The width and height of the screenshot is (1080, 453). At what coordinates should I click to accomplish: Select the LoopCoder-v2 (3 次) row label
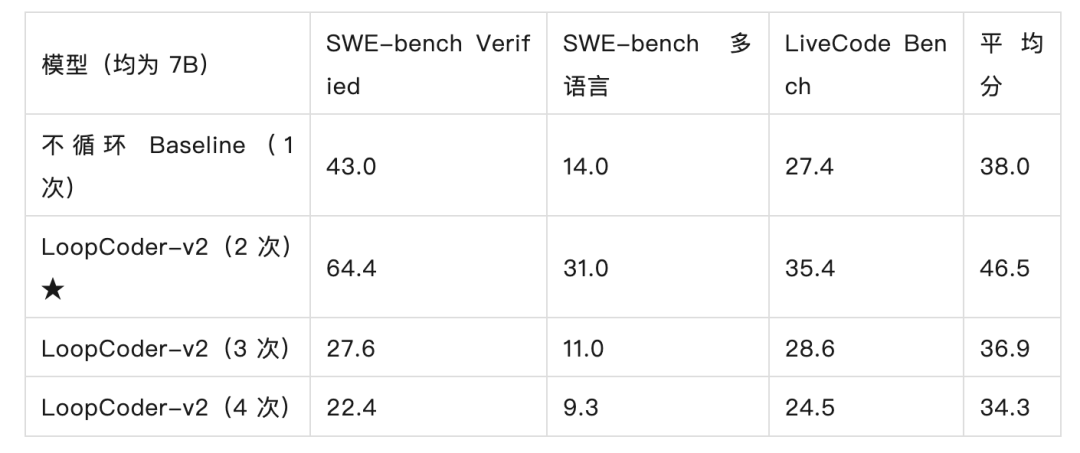166,348
